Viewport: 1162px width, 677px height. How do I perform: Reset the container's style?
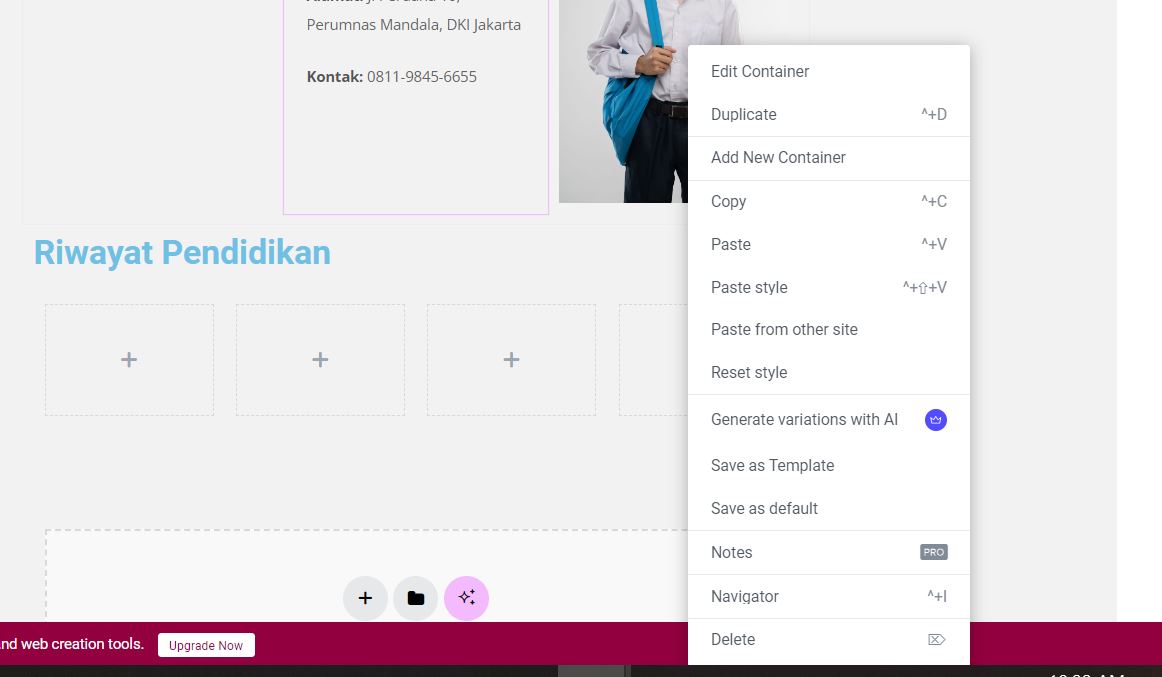coord(748,372)
